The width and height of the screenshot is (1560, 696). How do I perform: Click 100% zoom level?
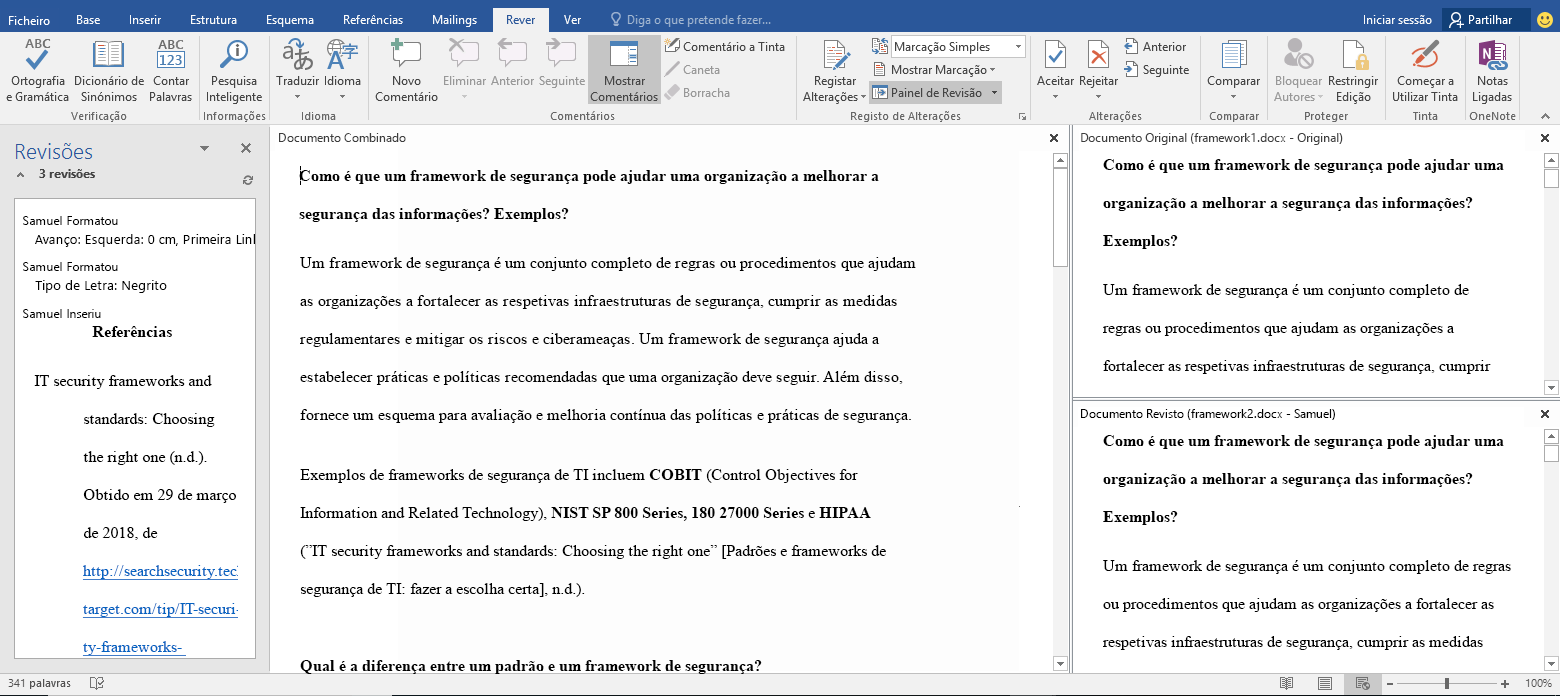tap(1537, 683)
